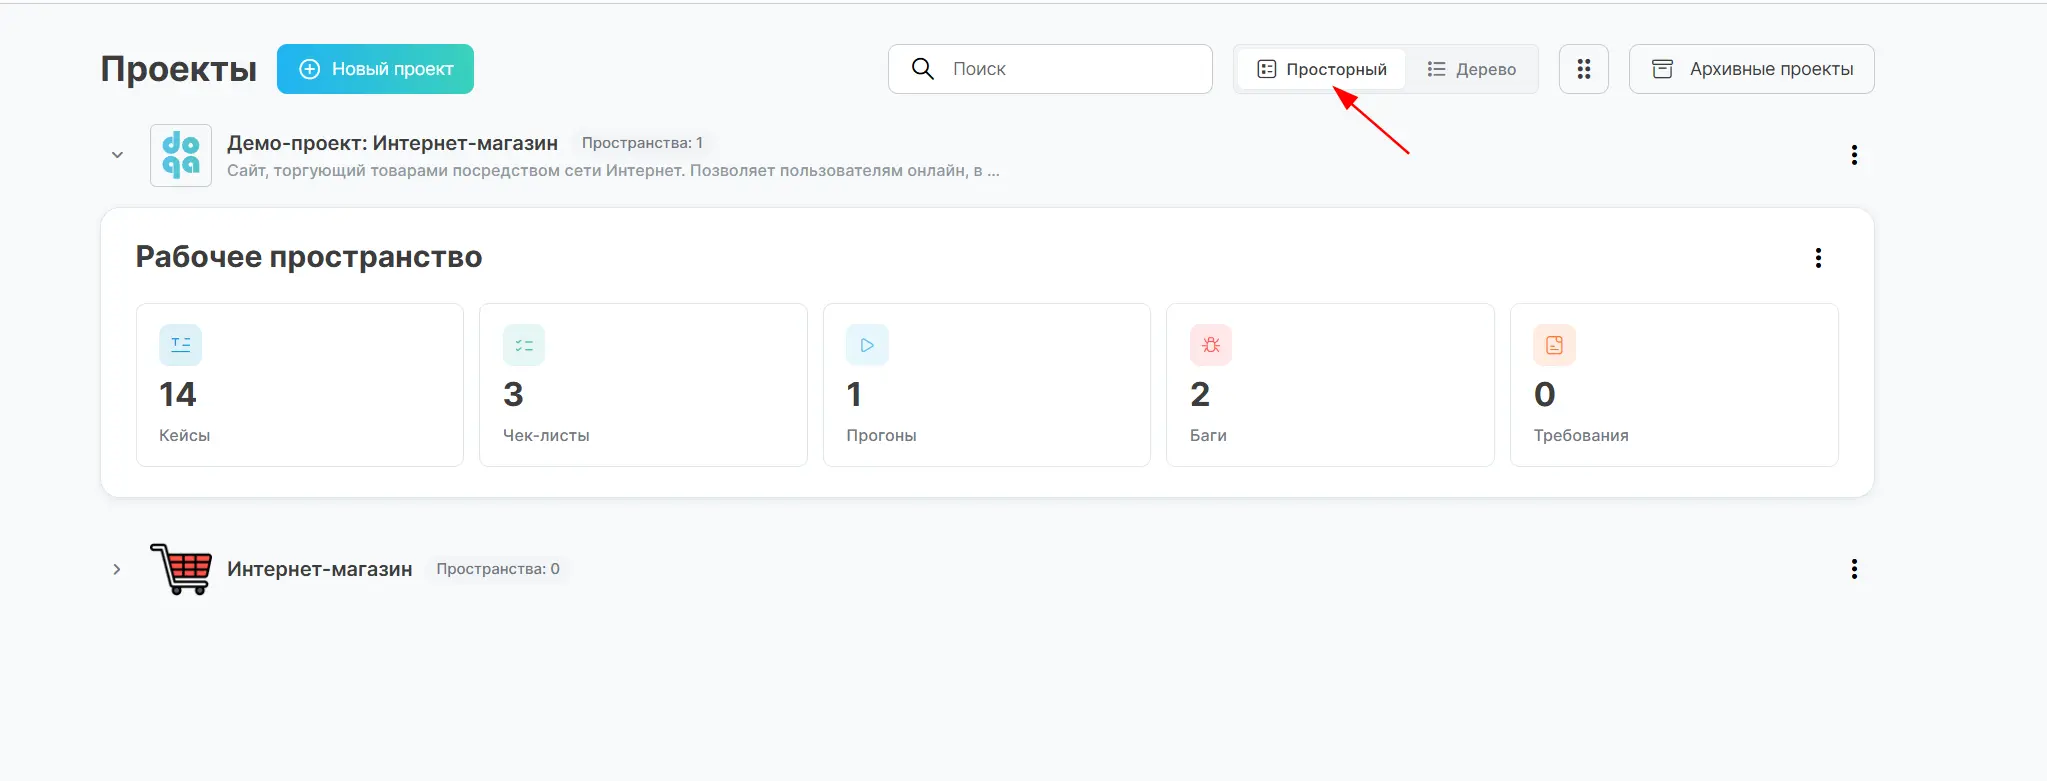The width and height of the screenshot is (2047, 781).
Task: Click the Новый проект button
Action: pyautogui.click(x=375, y=69)
